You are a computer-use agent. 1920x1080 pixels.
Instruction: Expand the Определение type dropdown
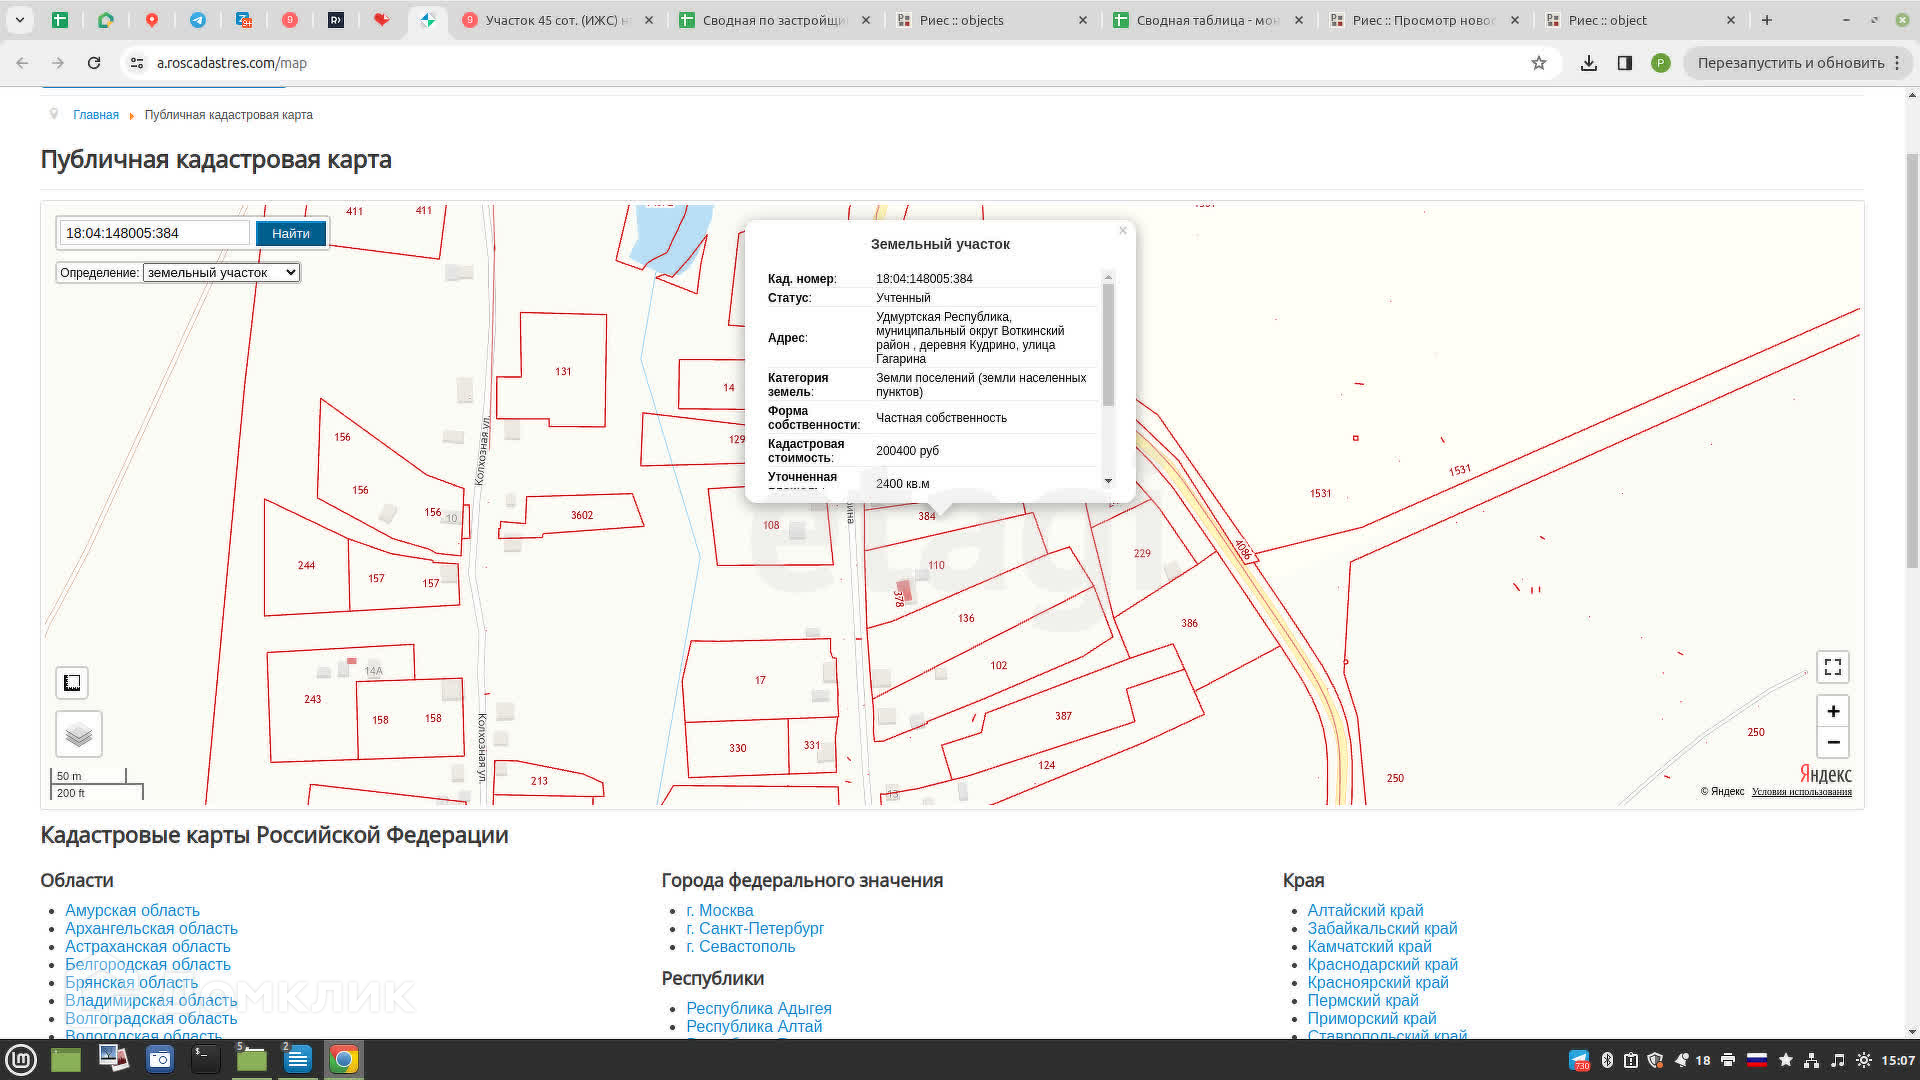(x=221, y=273)
